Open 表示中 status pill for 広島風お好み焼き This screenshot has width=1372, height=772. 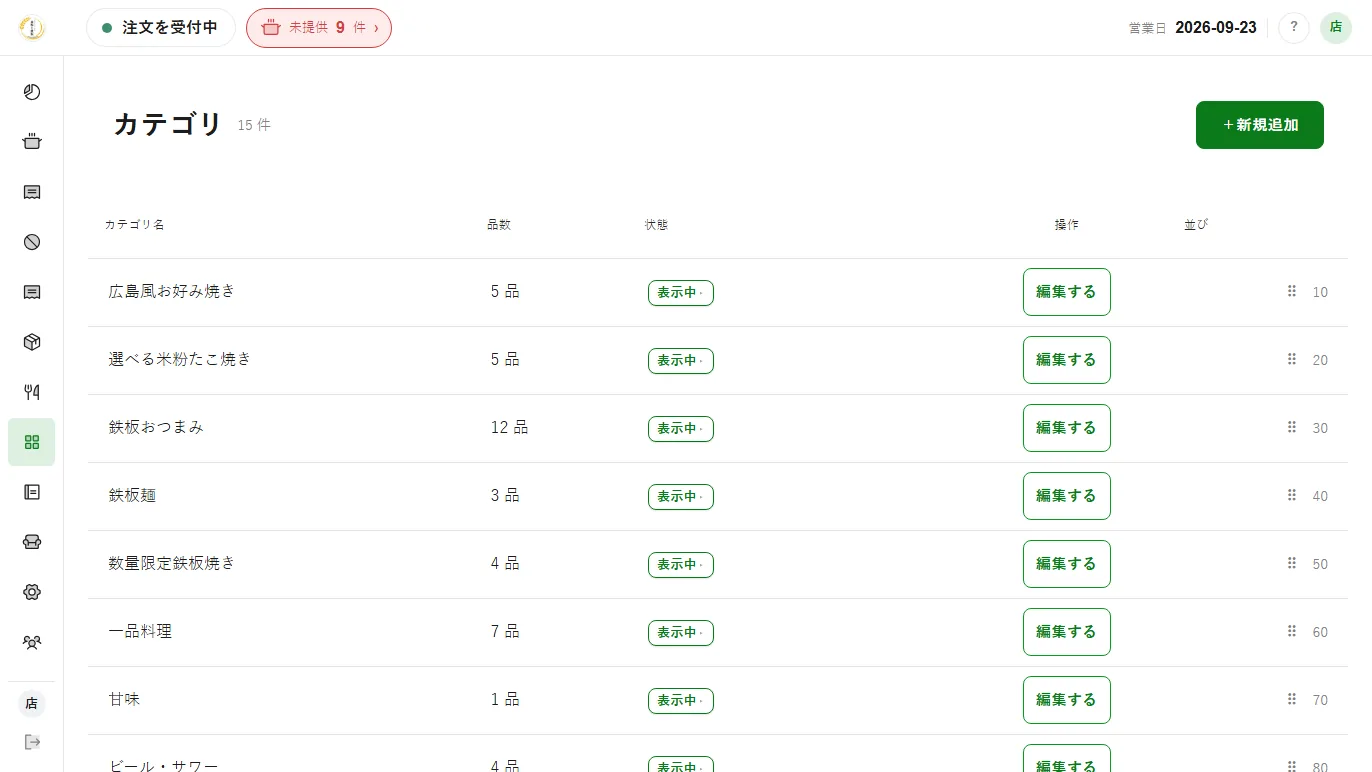tap(681, 293)
